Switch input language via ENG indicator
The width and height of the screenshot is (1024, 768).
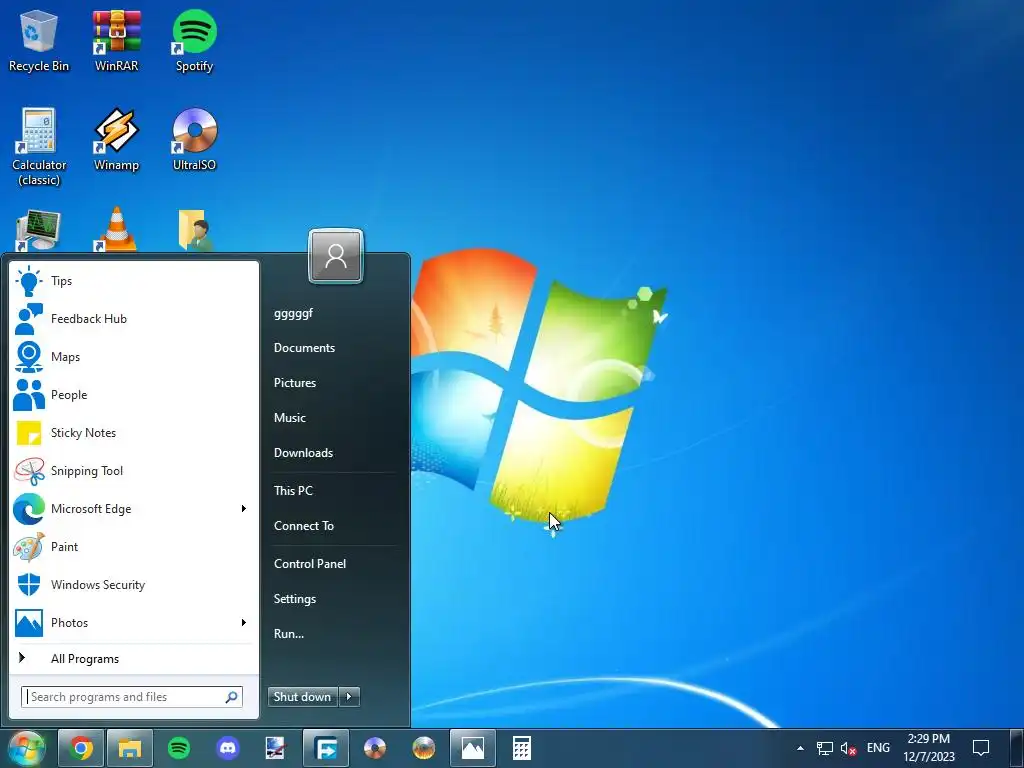(x=878, y=748)
